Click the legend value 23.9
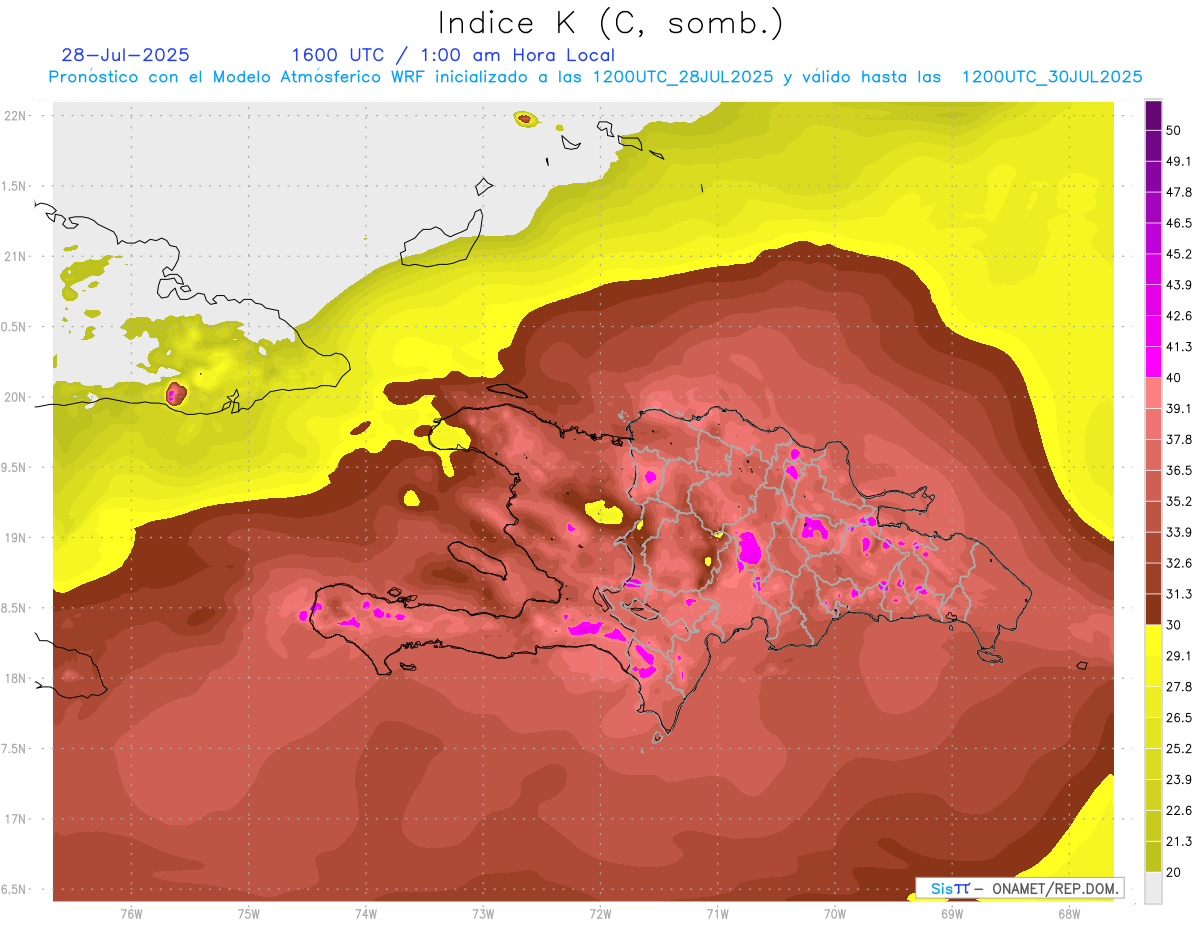 click(1178, 779)
